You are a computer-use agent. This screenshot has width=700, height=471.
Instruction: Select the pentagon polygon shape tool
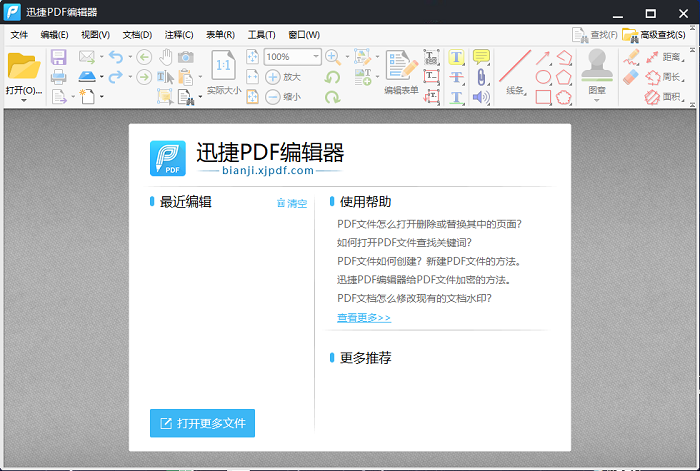point(564,77)
